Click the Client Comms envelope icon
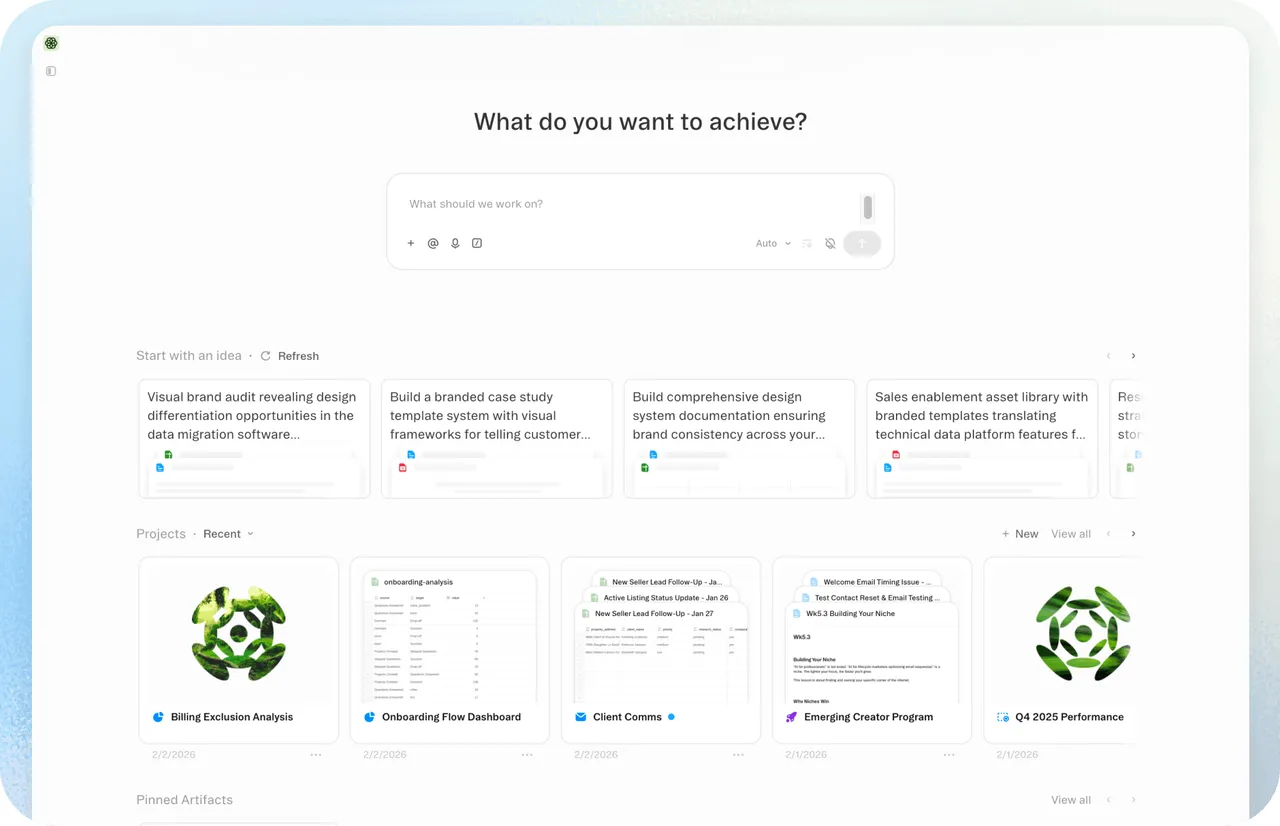Screen dimensions: 1280x826 [581, 717]
